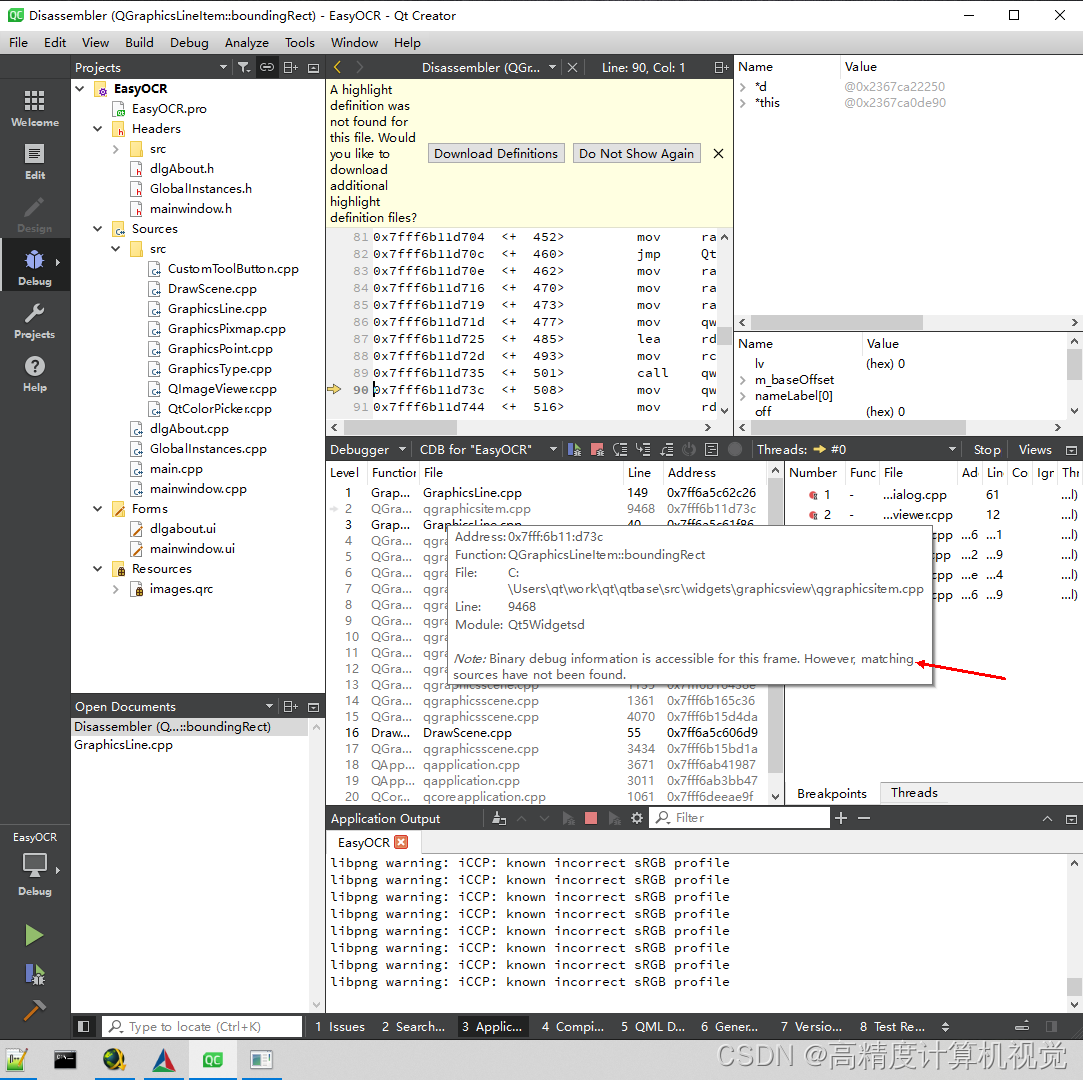The height and width of the screenshot is (1080, 1083).
Task: Stop running program in Application Output
Action: point(591,818)
